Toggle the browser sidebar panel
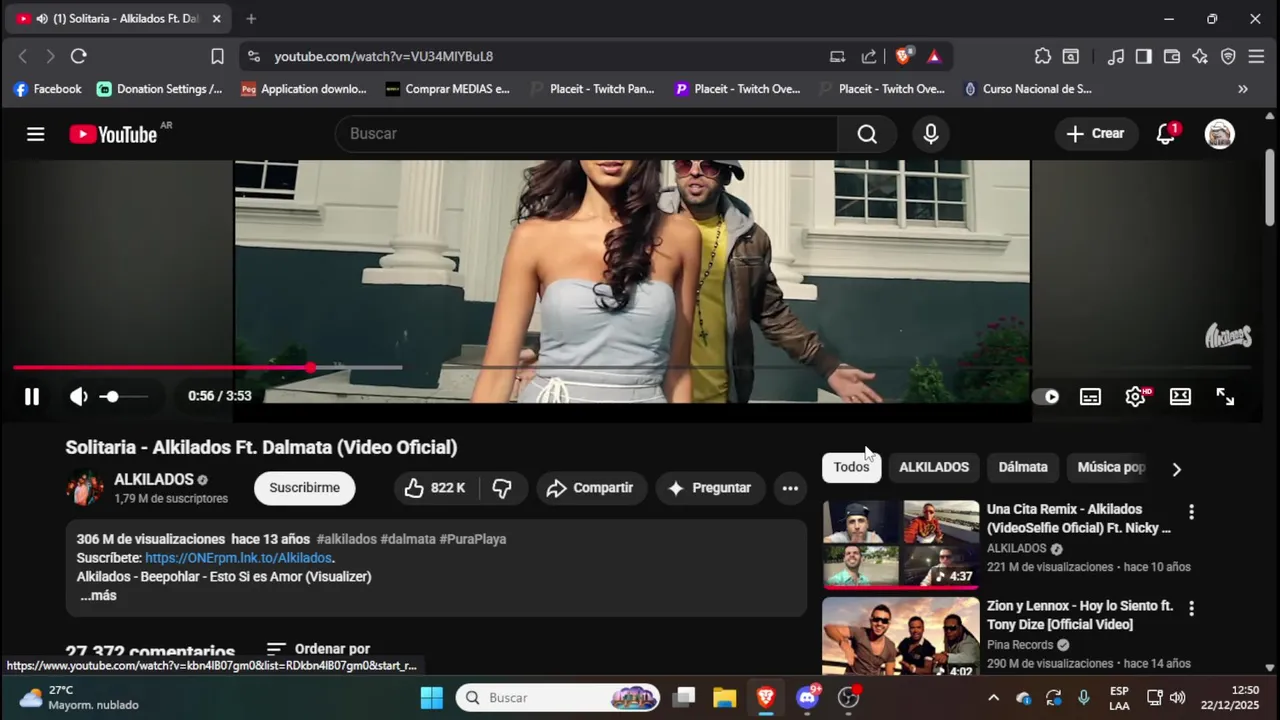This screenshot has width=1280, height=720. click(x=1143, y=57)
